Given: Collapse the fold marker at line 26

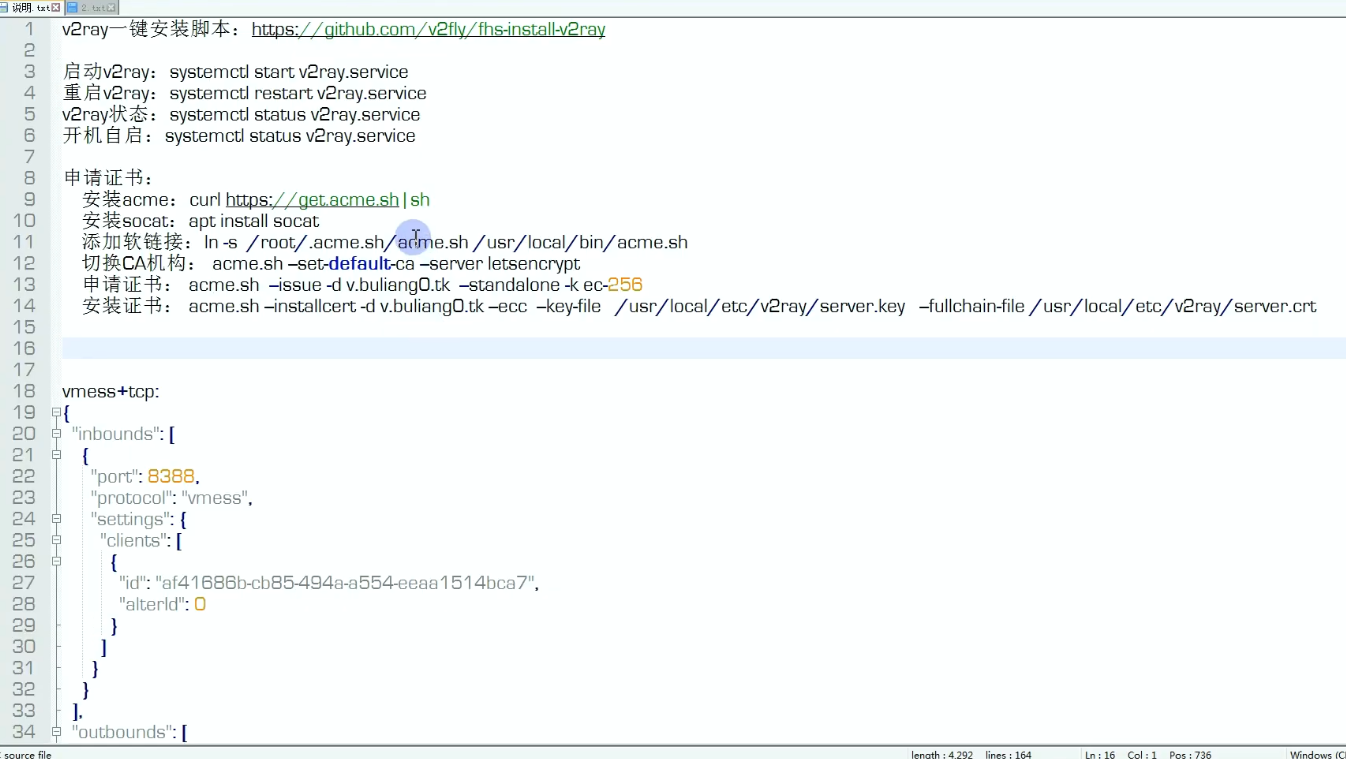Looking at the screenshot, I should pyautogui.click(x=56, y=561).
